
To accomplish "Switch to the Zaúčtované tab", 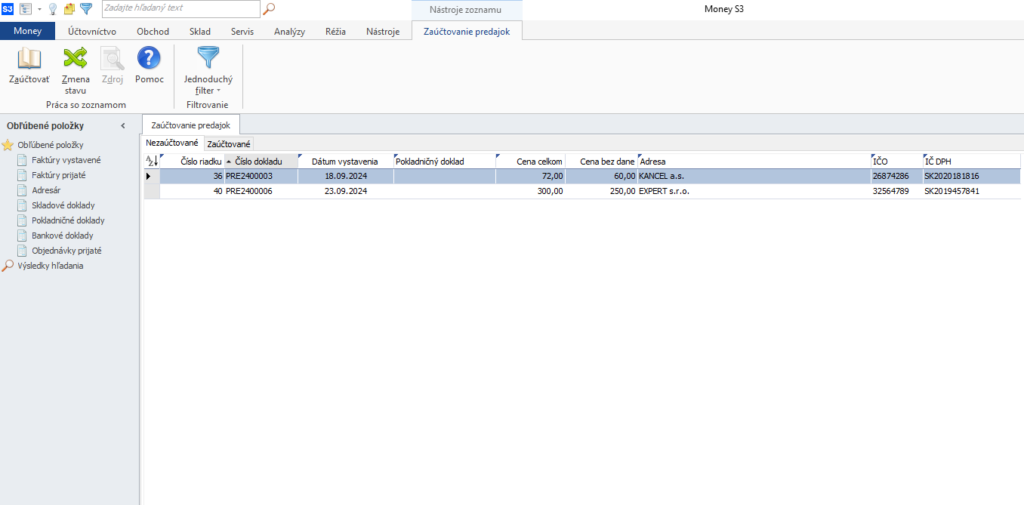I will point(229,143).
